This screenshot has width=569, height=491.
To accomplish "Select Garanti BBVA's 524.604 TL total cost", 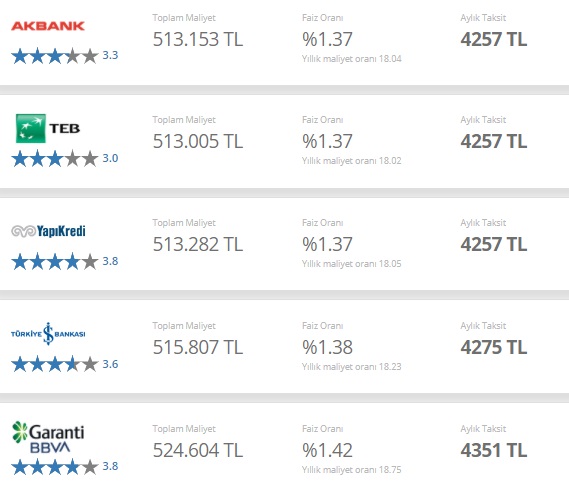I will (198, 450).
